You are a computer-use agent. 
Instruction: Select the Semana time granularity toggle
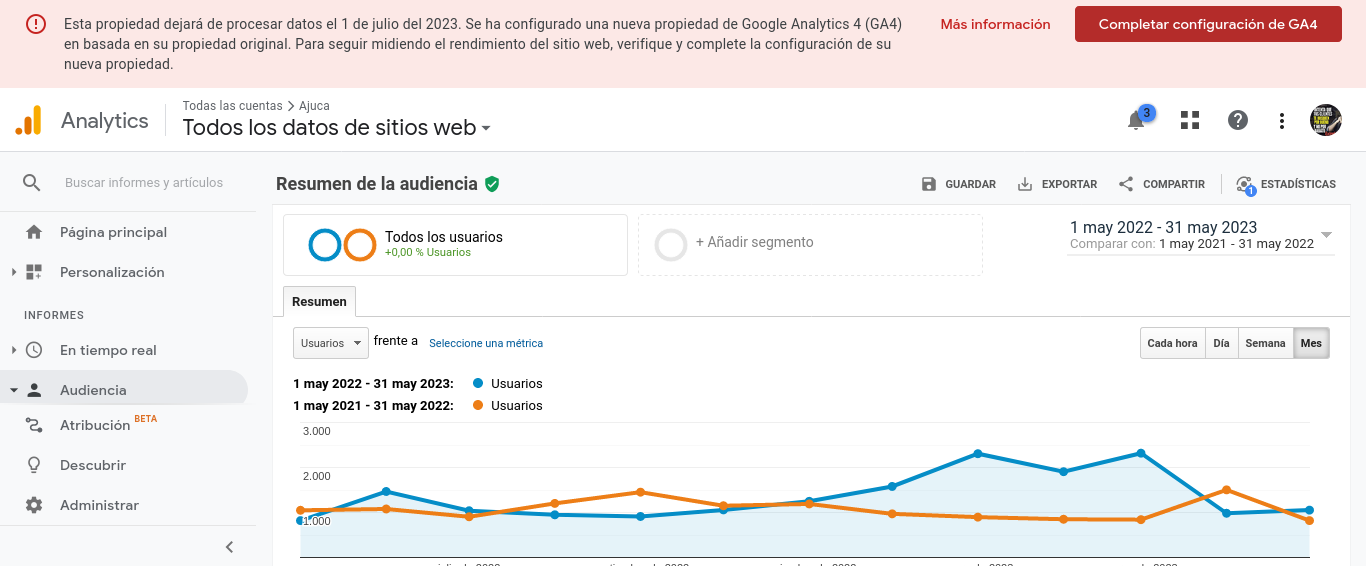[1265, 343]
